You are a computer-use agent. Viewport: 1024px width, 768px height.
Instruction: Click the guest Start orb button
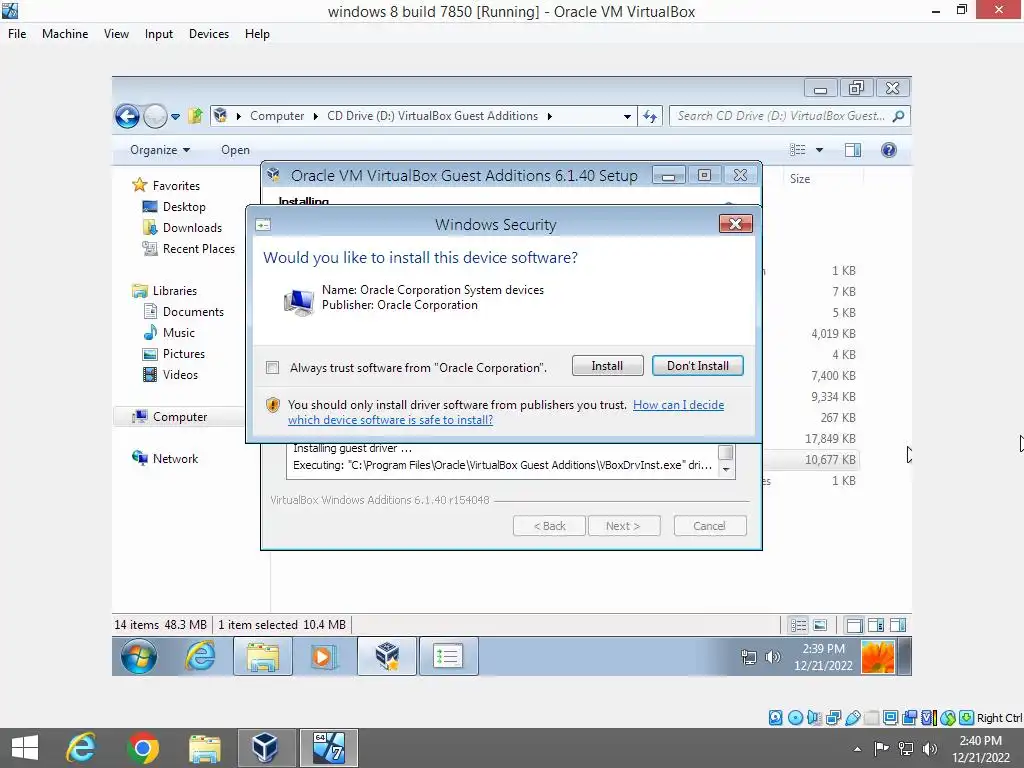coord(138,656)
